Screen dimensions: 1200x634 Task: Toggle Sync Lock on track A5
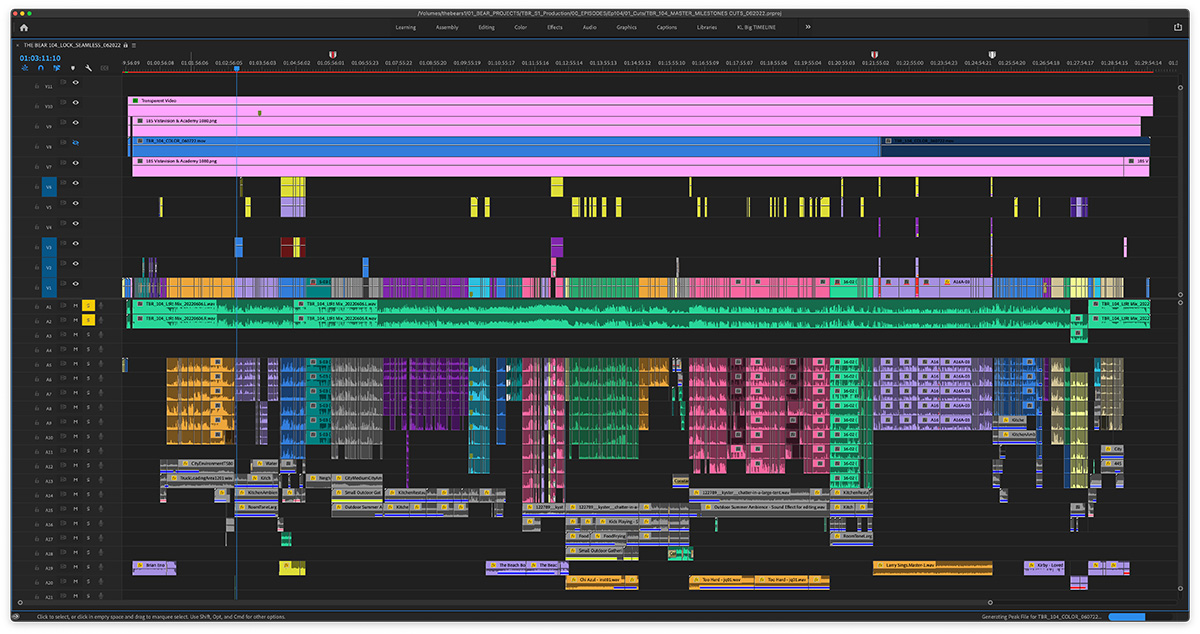tap(62, 365)
